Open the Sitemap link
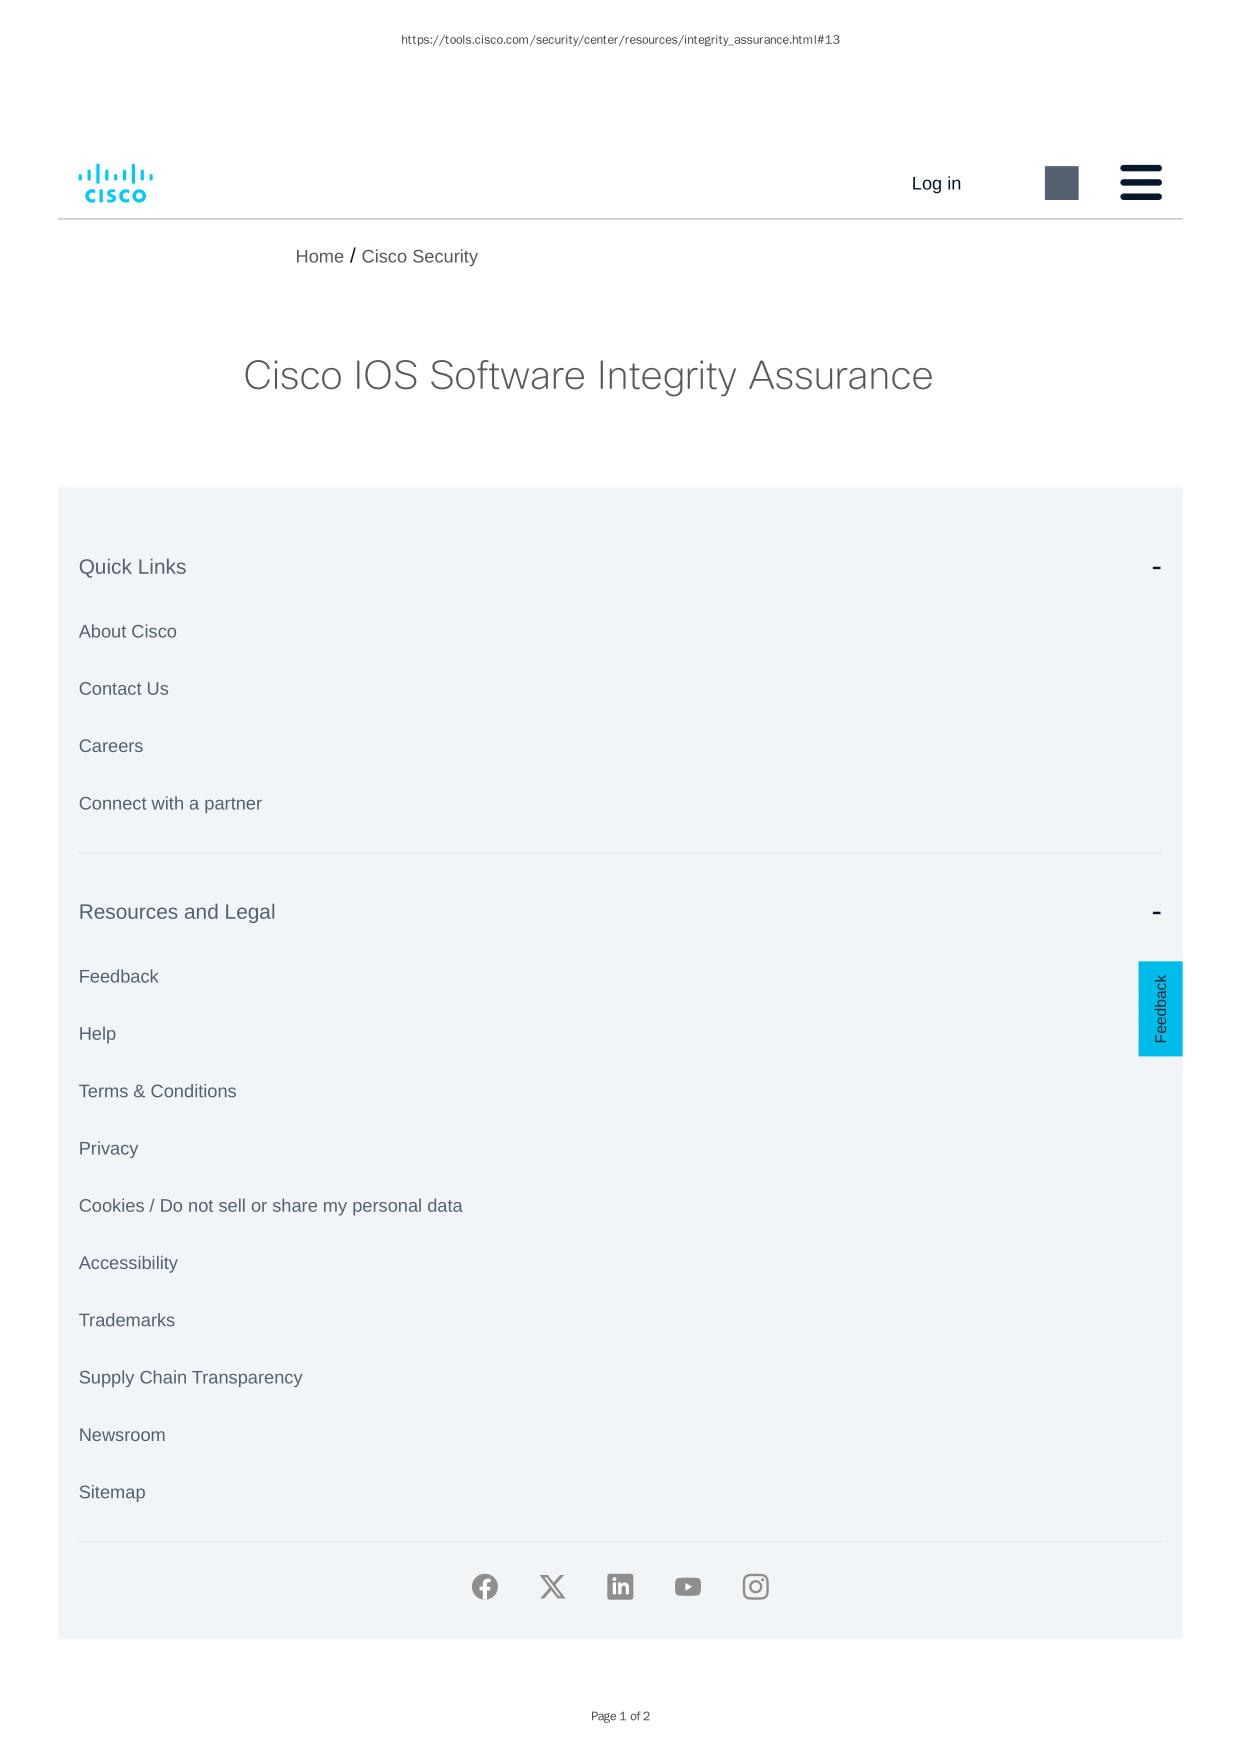 [x=112, y=1493]
